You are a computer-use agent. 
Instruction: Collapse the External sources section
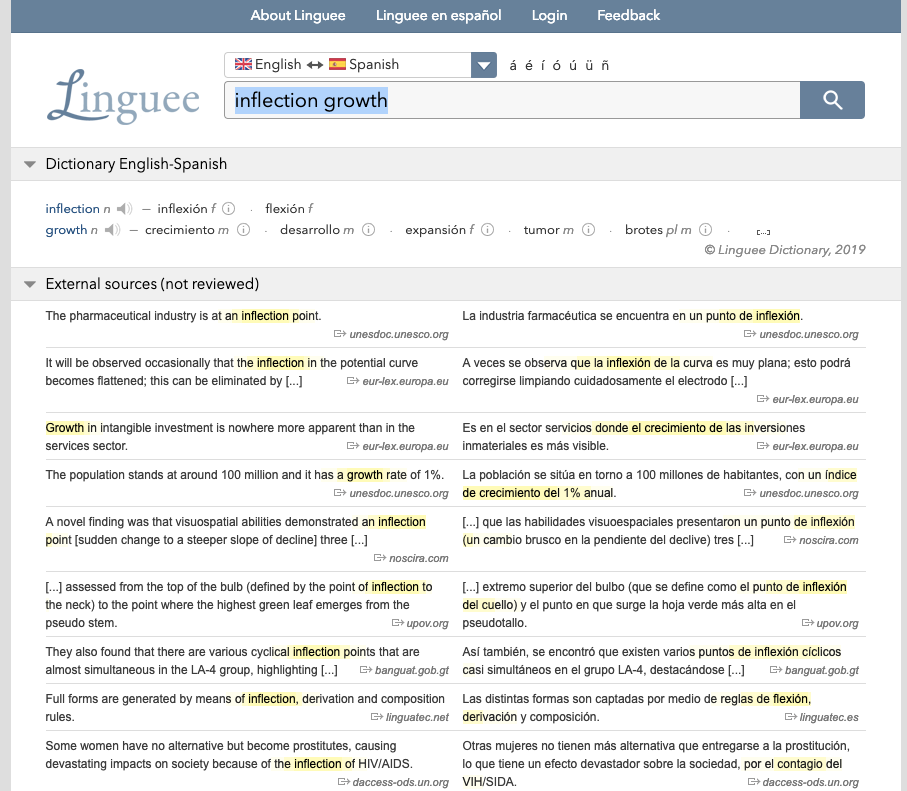(x=30, y=284)
